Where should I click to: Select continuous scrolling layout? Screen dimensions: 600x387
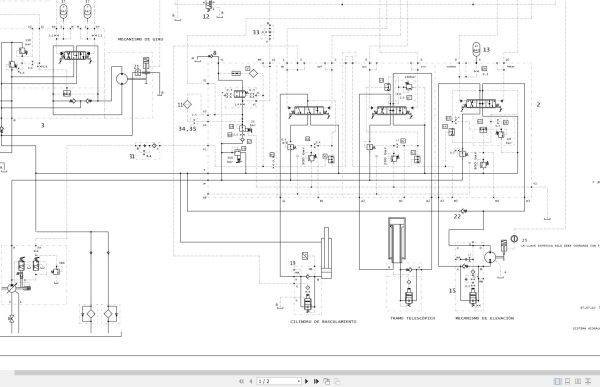[589, 381]
